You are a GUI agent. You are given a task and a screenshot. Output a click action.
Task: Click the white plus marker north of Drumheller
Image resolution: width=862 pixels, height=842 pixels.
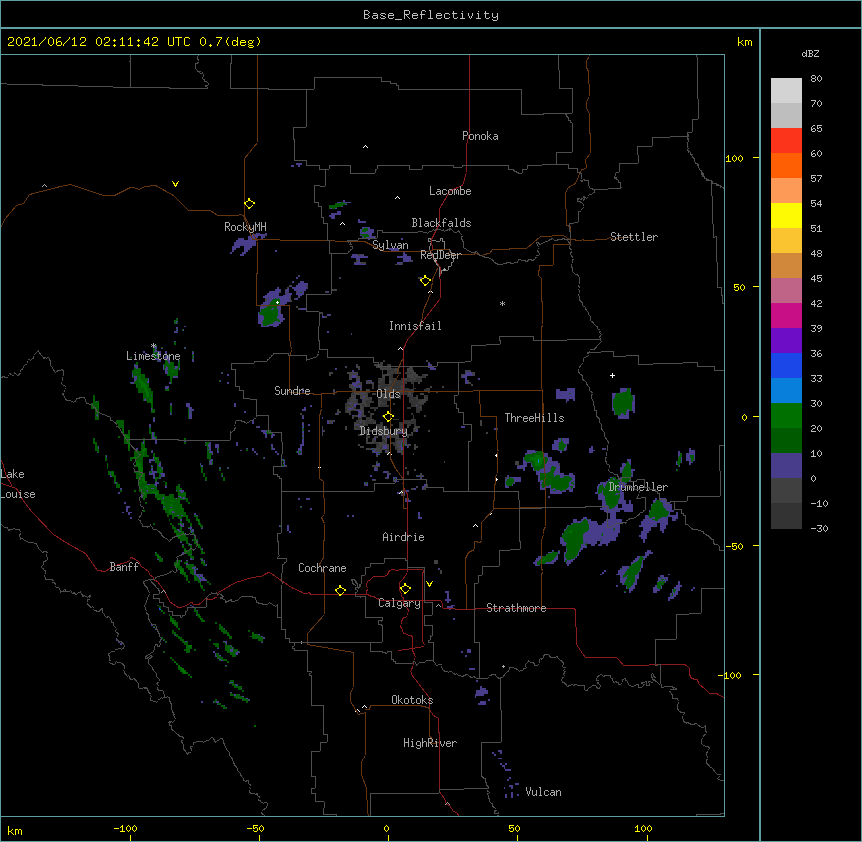click(x=612, y=375)
